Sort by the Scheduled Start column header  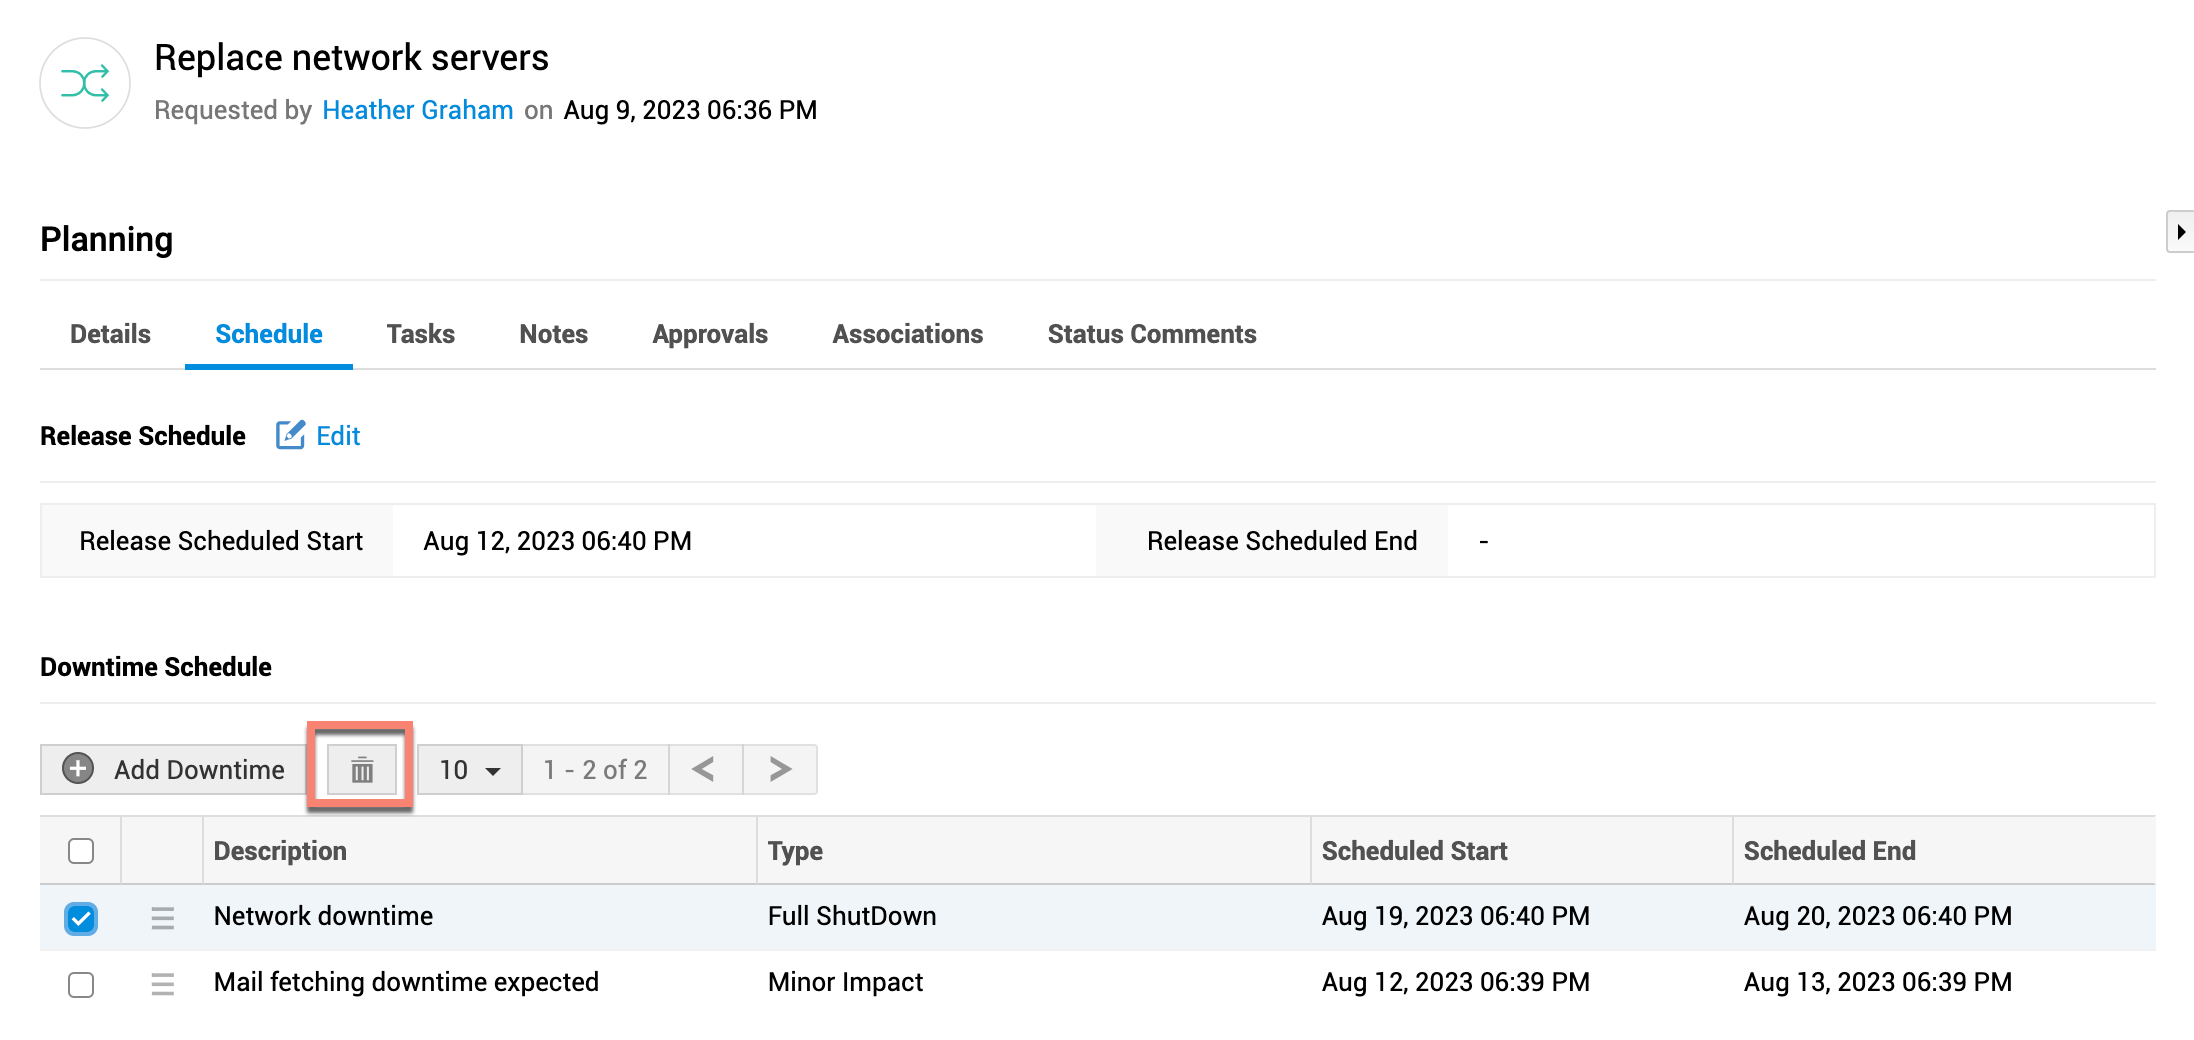click(1414, 851)
